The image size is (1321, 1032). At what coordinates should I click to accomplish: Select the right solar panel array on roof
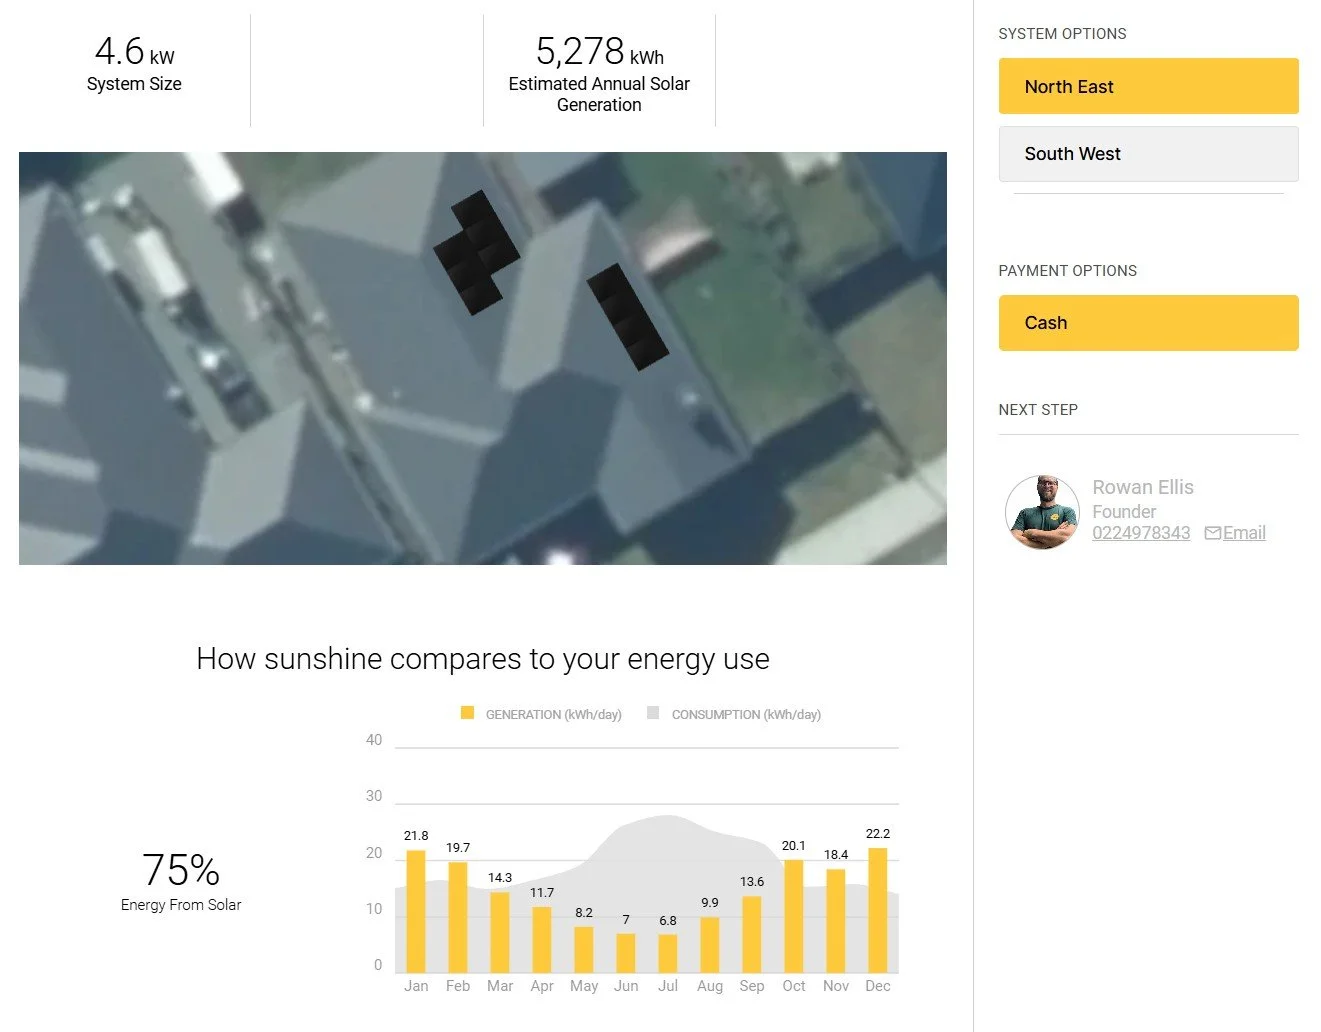tap(627, 316)
